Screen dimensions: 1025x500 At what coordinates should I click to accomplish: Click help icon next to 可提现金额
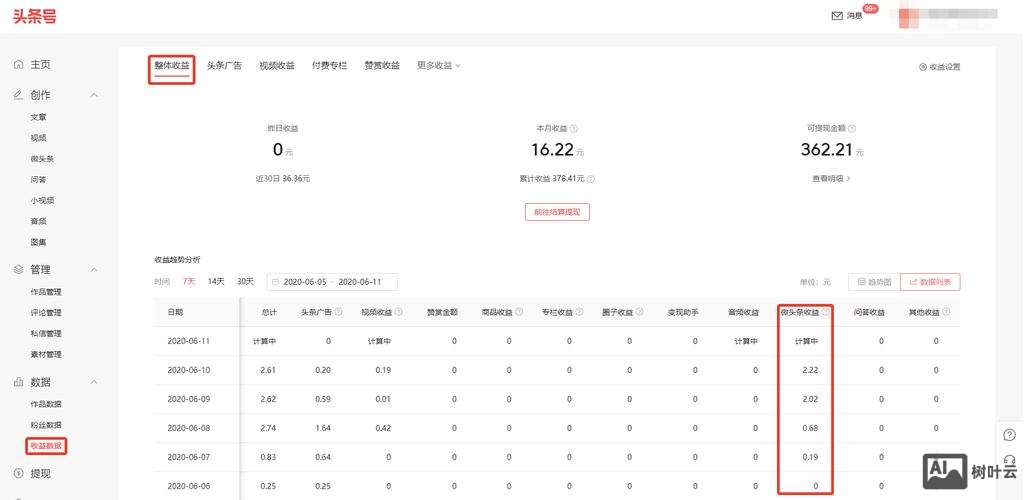click(852, 129)
